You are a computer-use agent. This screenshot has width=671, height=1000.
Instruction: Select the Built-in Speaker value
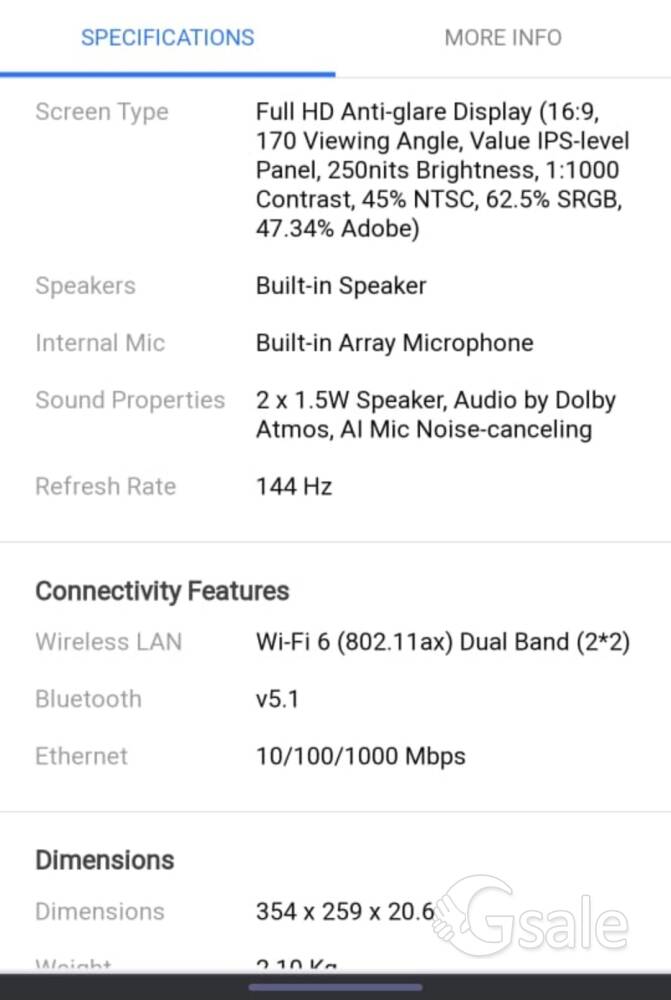[x=341, y=286]
